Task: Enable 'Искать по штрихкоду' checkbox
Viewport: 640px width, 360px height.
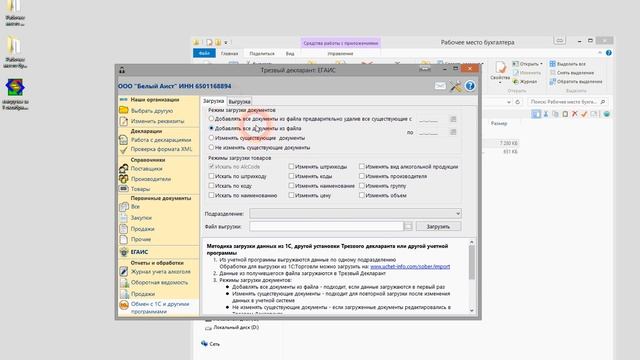Action: pyautogui.click(x=211, y=176)
